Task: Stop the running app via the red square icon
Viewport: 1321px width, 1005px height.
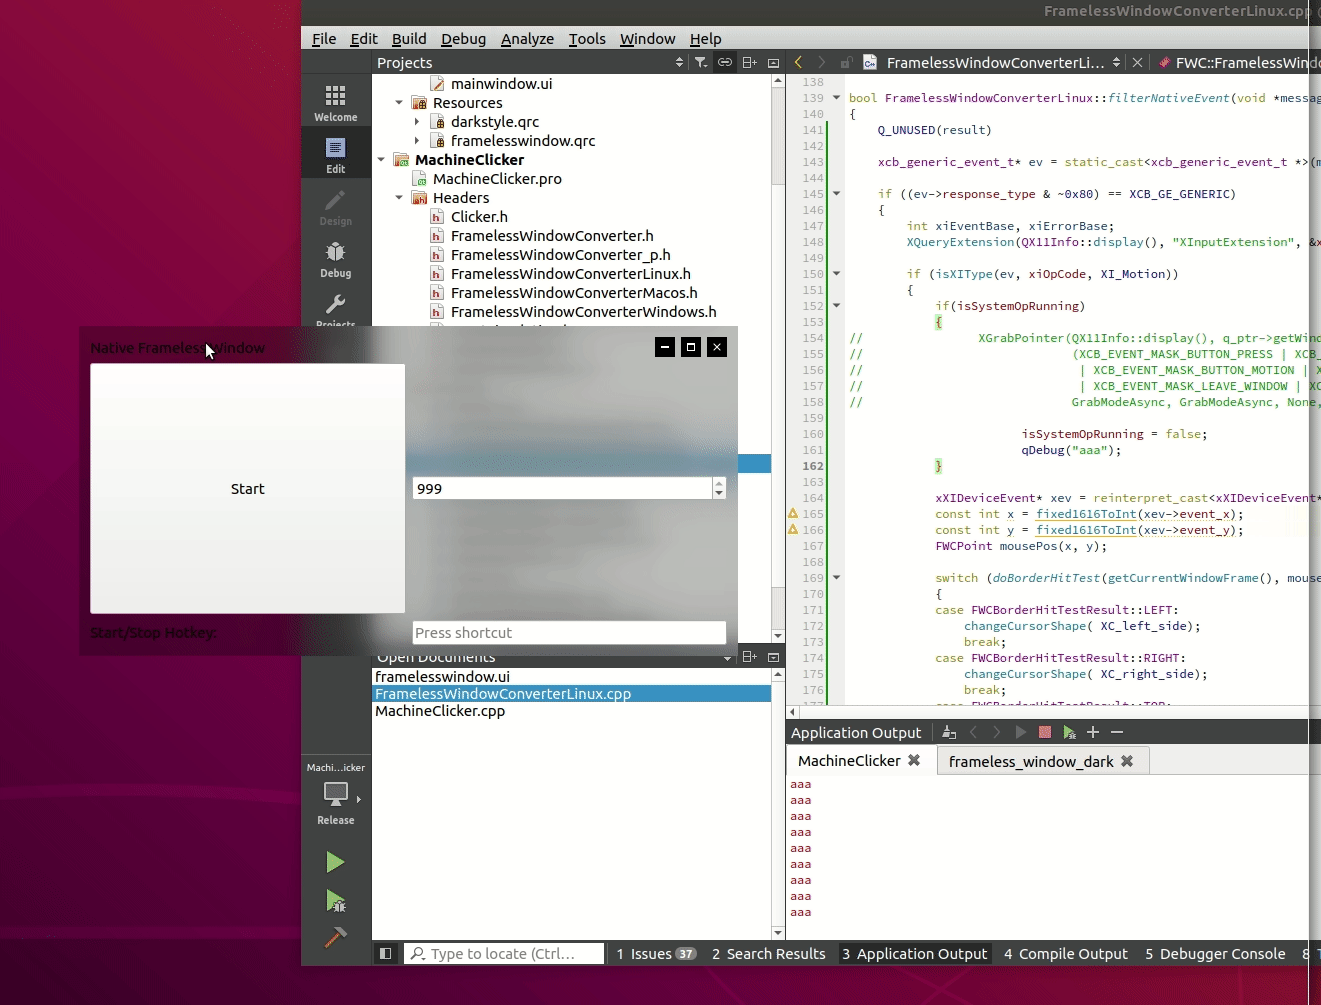Action: pos(1045,732)
